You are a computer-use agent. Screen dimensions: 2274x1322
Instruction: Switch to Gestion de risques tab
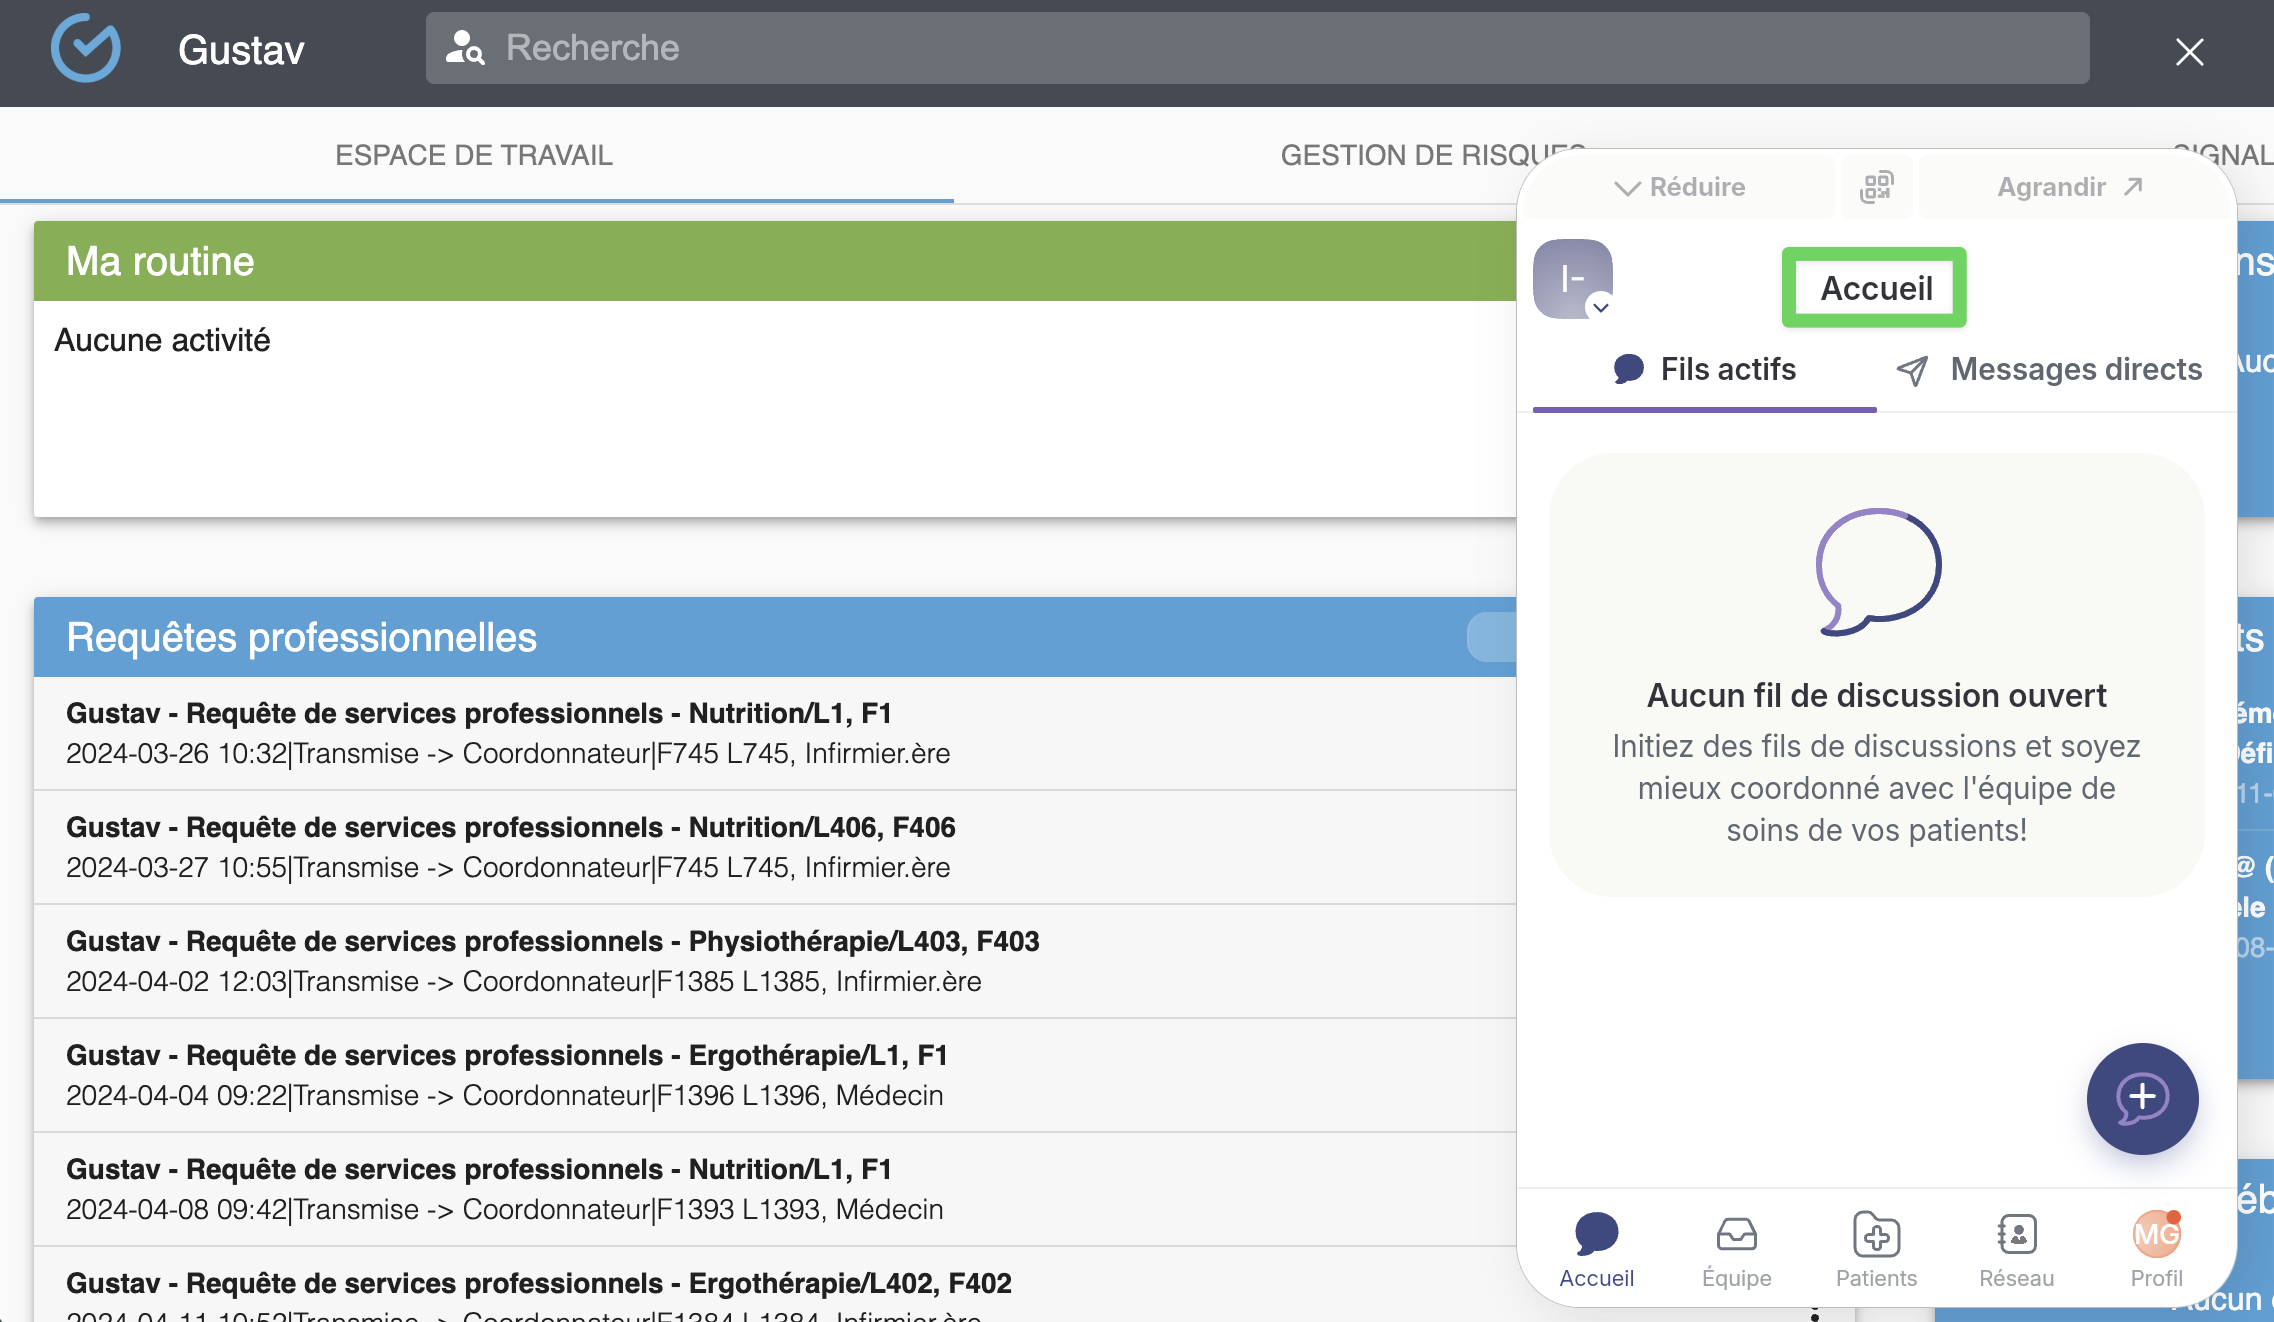pyautogui.click(x=1400, y=155)
